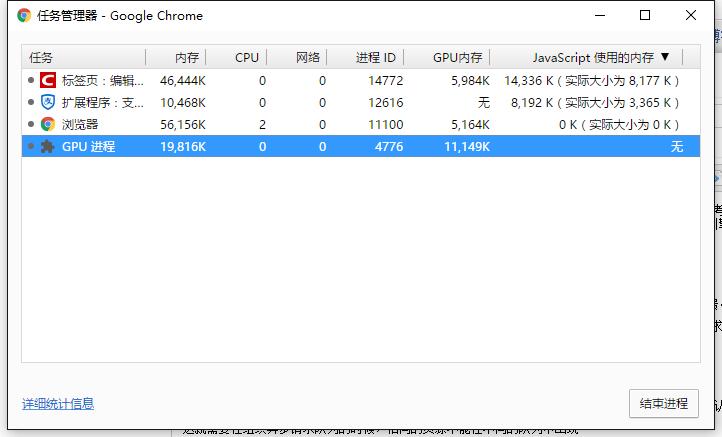The image size is (722, 437).
Task: Sort by 内存 column header
Action: [187, 58]
